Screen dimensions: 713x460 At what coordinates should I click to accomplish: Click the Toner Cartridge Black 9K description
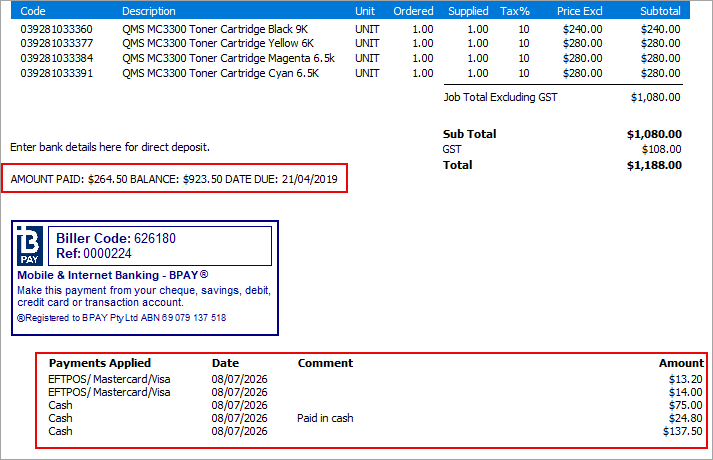coord(215,29)
